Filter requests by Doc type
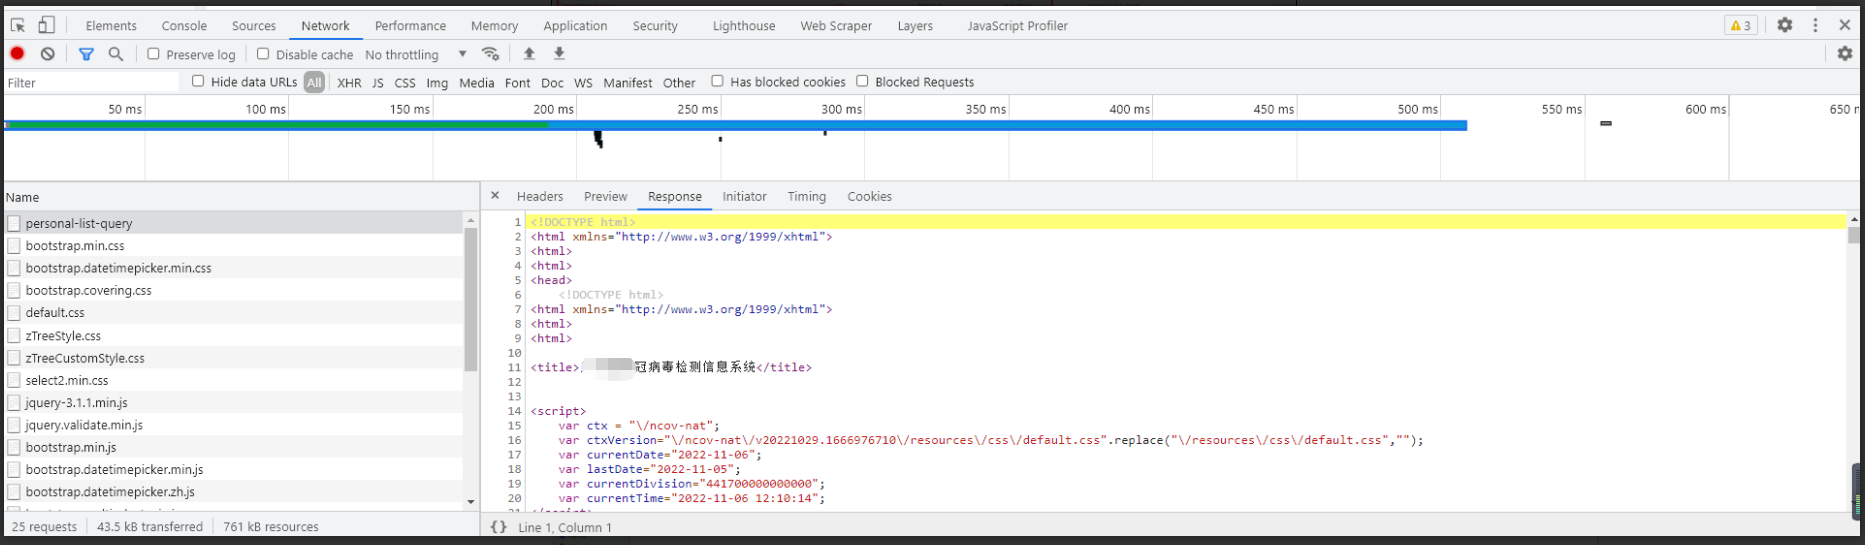 tap(552, 83)
